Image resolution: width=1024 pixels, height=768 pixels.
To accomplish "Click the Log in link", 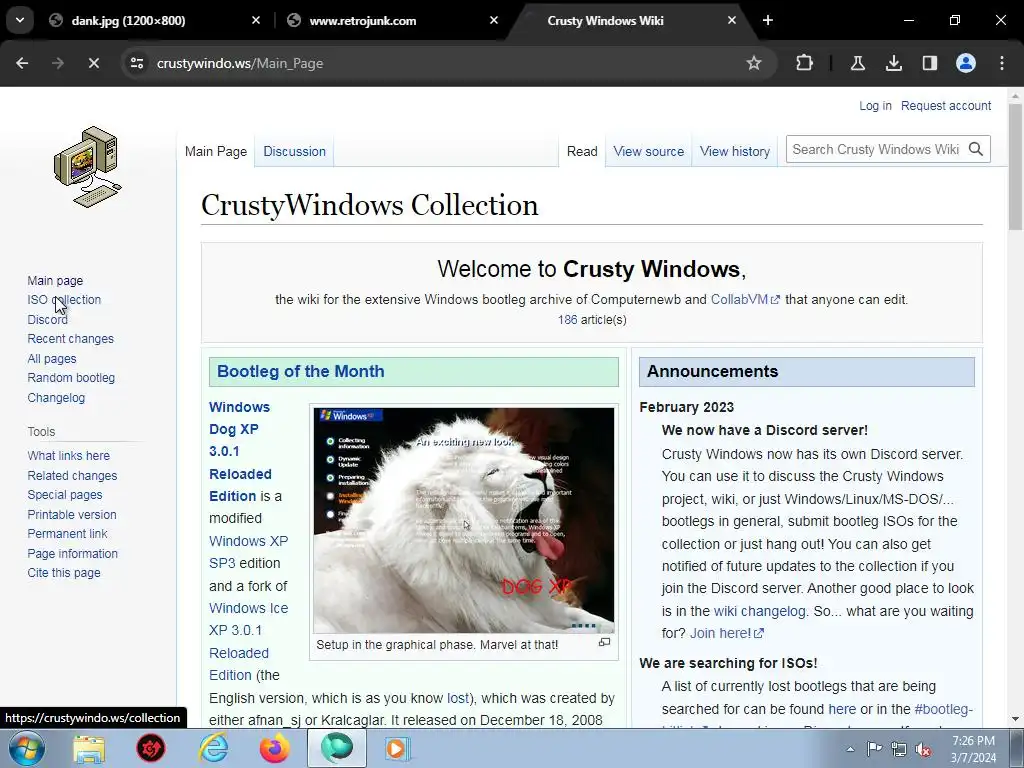I will 875,106.
